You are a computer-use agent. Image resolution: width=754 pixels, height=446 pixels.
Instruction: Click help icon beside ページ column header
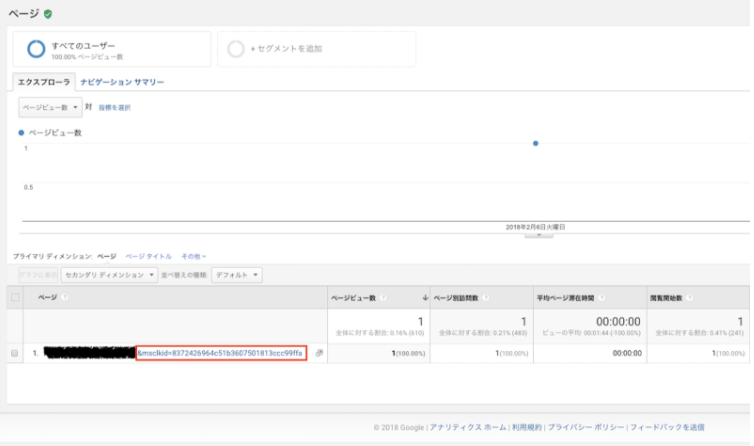(x=66, y=297)
